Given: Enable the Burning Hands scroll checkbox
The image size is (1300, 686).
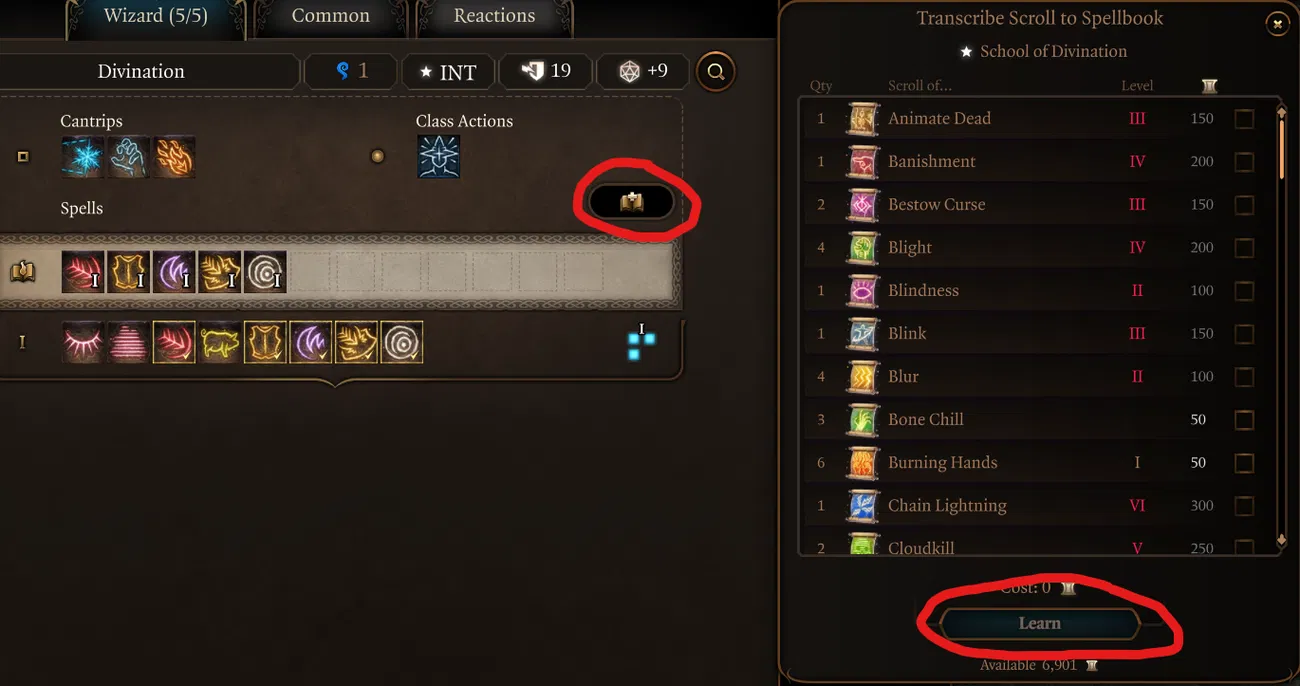Looking at the screenshot, I should pos(1244,463).
